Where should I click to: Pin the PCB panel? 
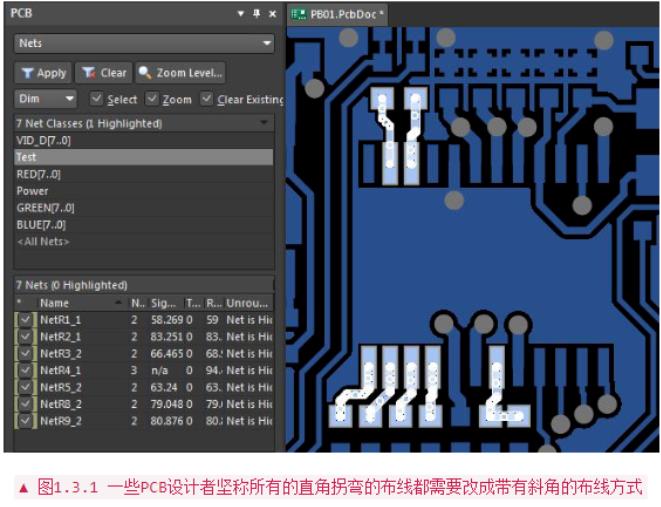[x=257, y=14]
